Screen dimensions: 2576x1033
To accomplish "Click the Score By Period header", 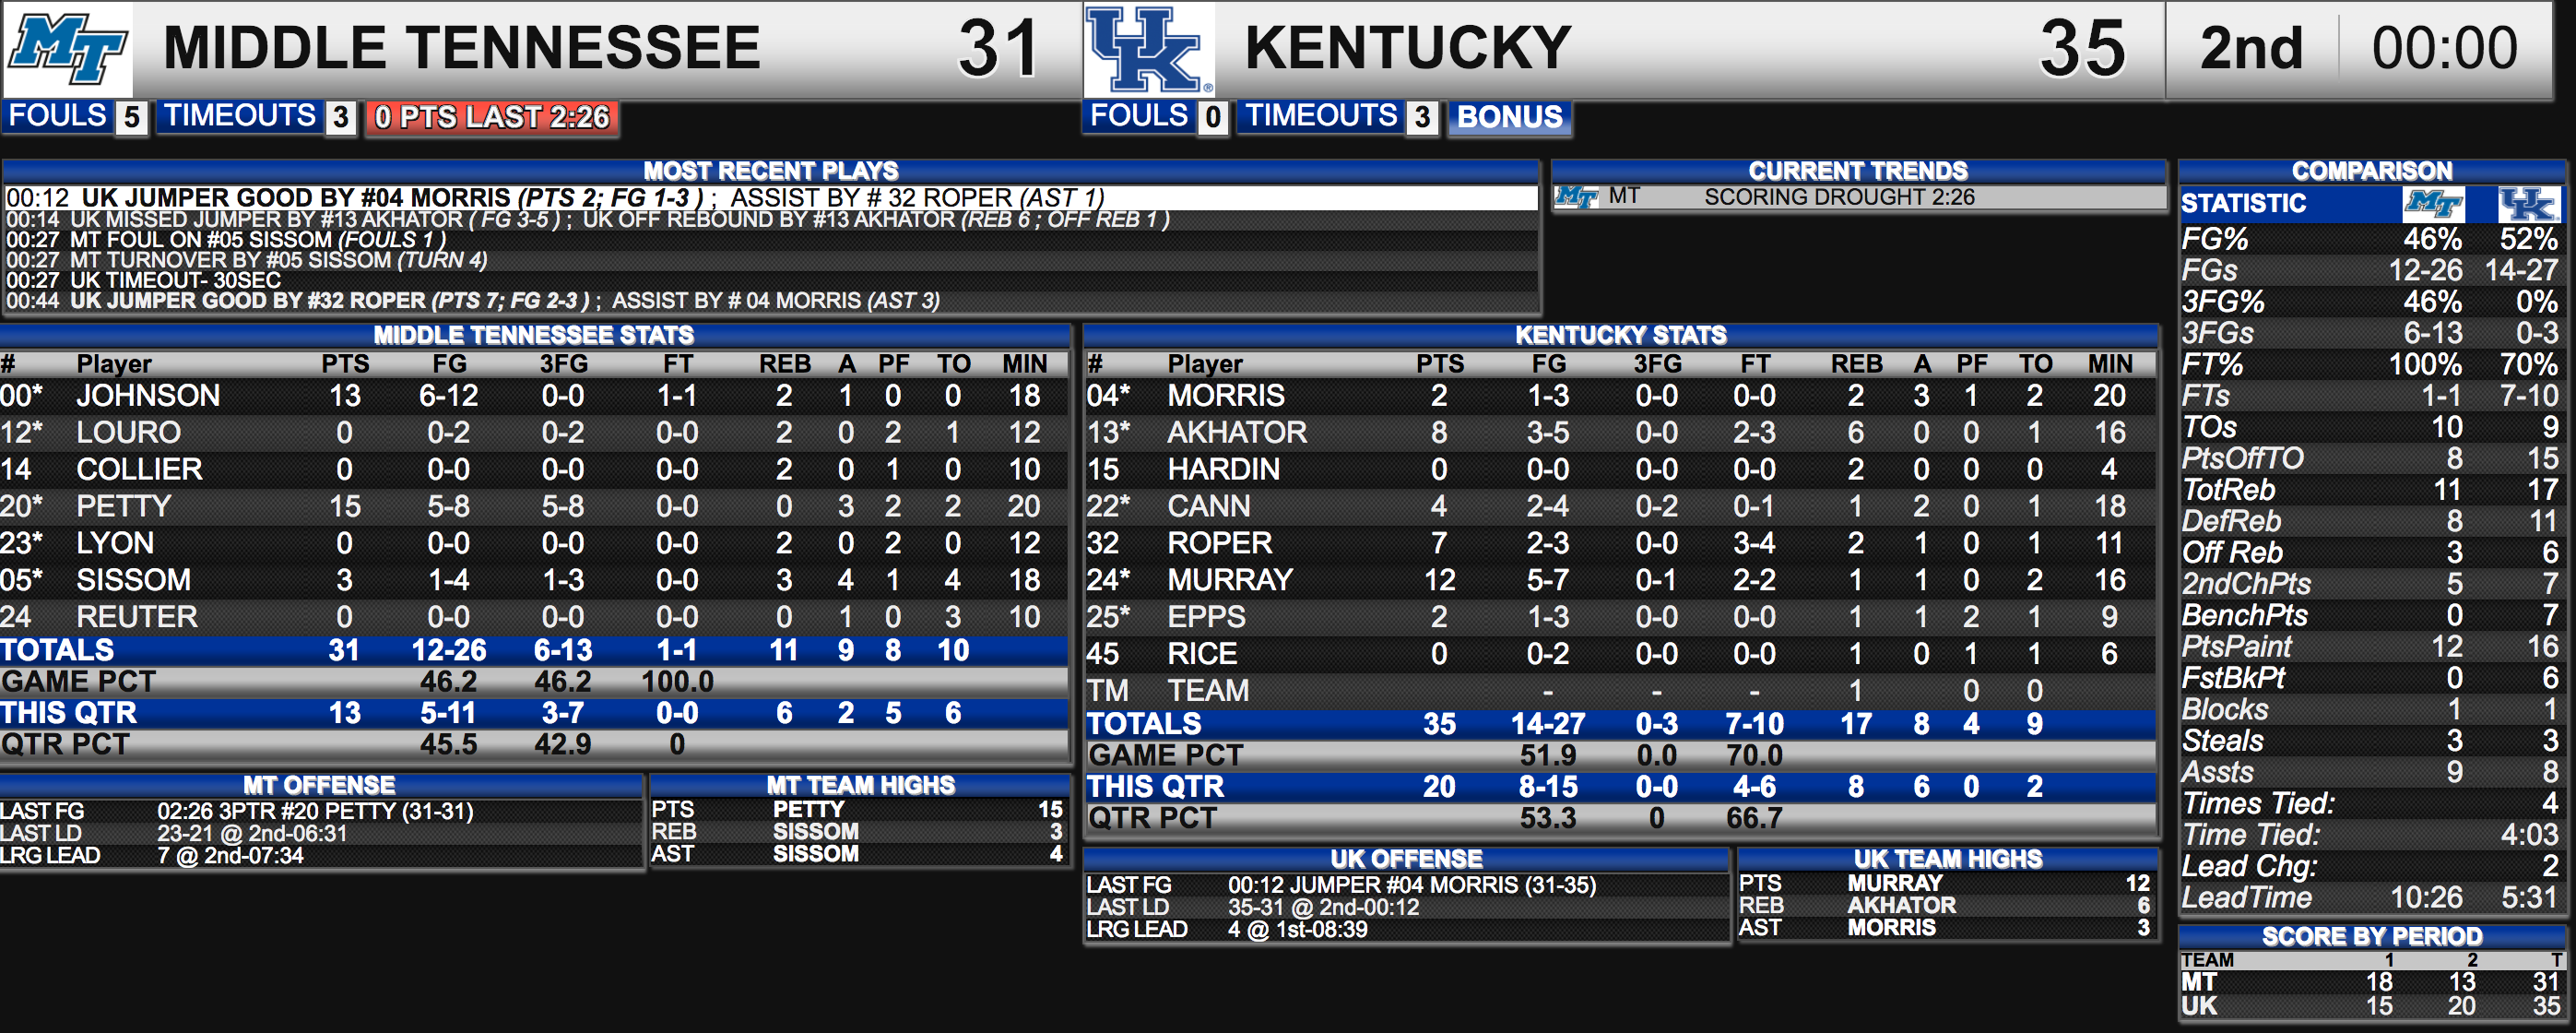I will pos(2371,937).
